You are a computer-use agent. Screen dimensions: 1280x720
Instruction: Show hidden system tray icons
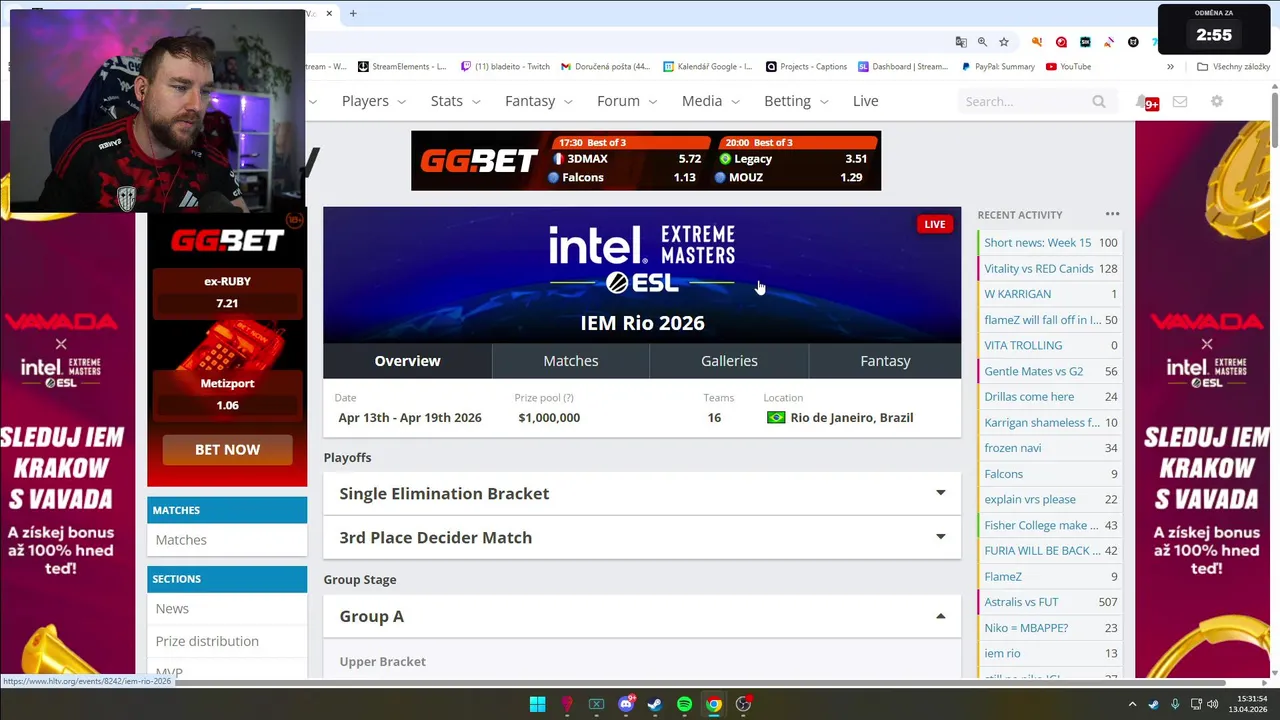(1132, 704)
